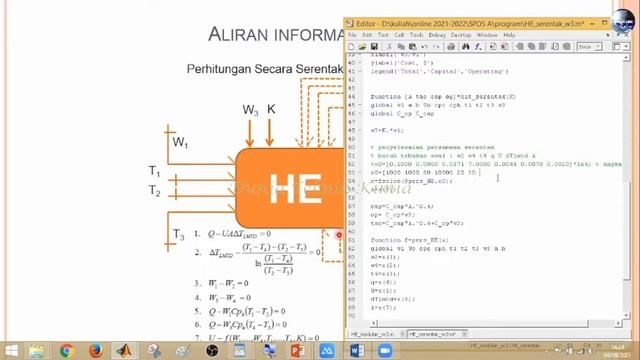Image resolution: width=640 pixels, height=360 pixels.
Task: Click the New file icon in editor toolbar
Action: tap(351, 47)
